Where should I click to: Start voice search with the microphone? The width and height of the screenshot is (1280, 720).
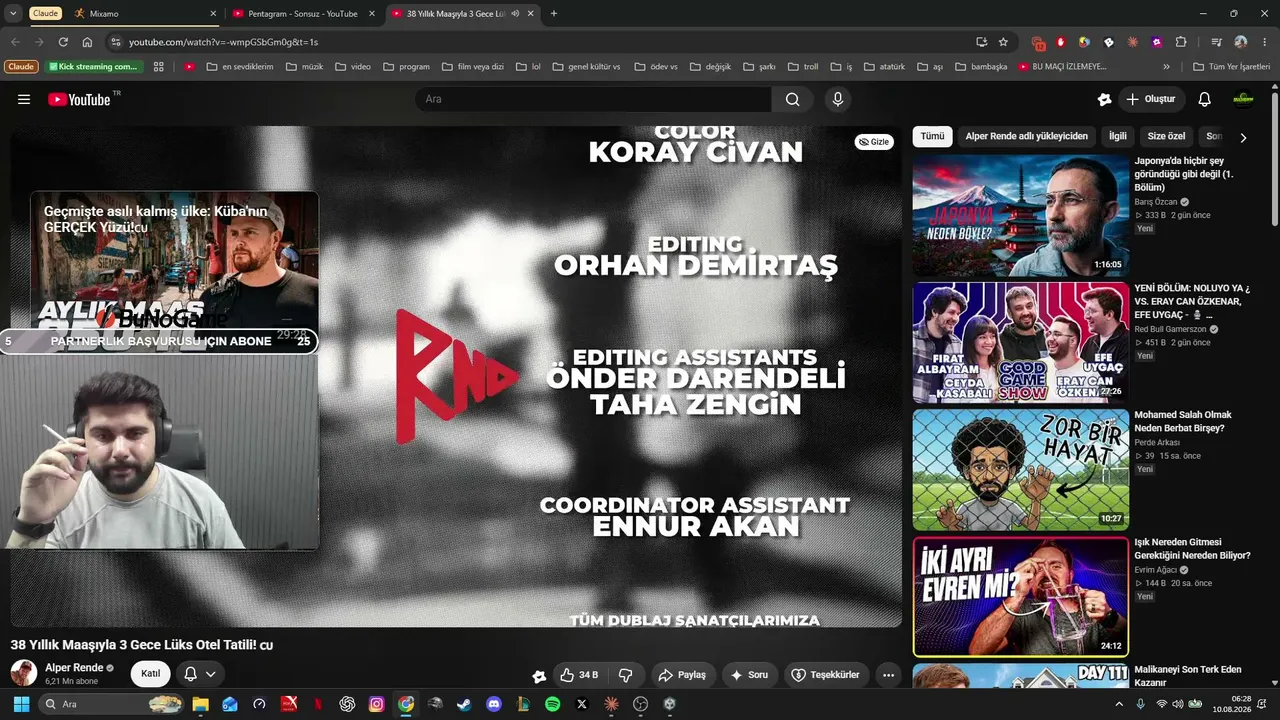click(x=838, y=99)
